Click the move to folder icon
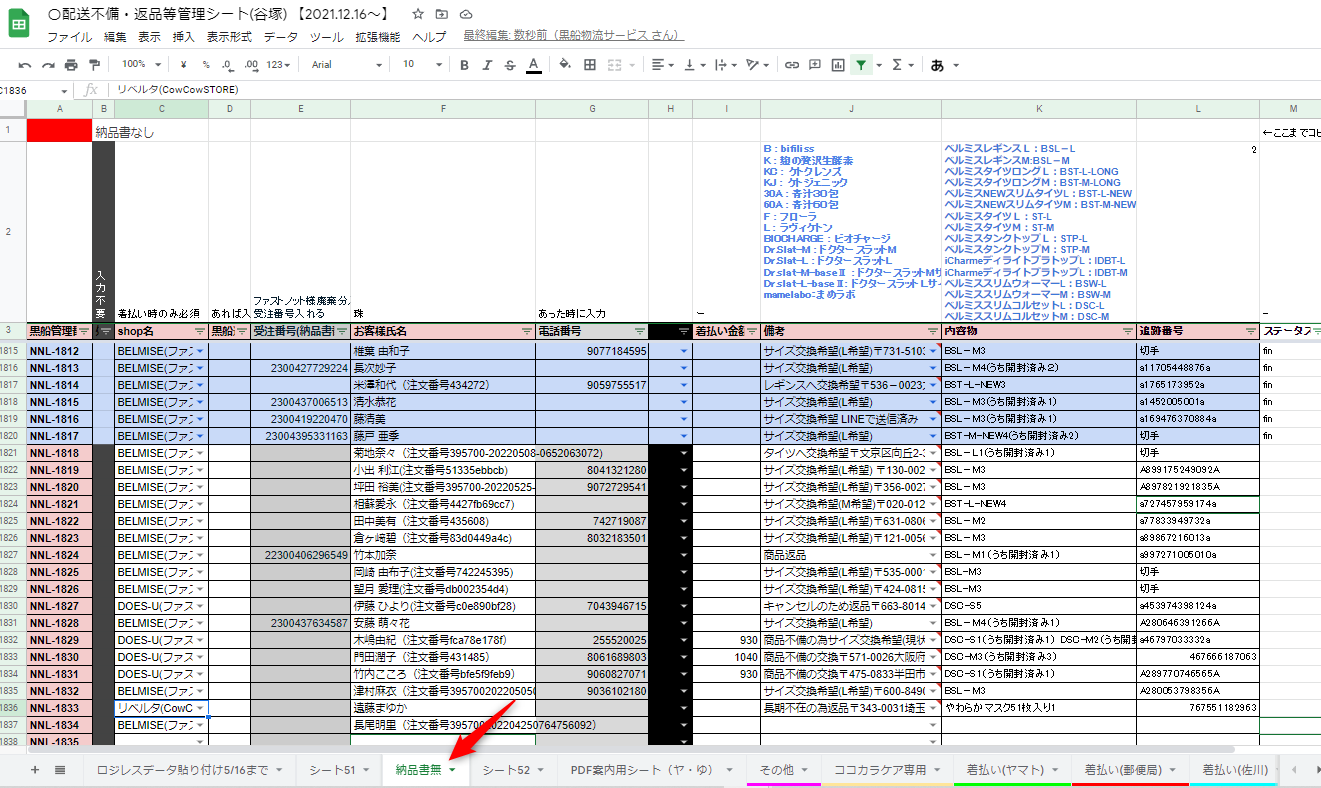Viewport: 1321px width, 788px height. coord(442,14)
